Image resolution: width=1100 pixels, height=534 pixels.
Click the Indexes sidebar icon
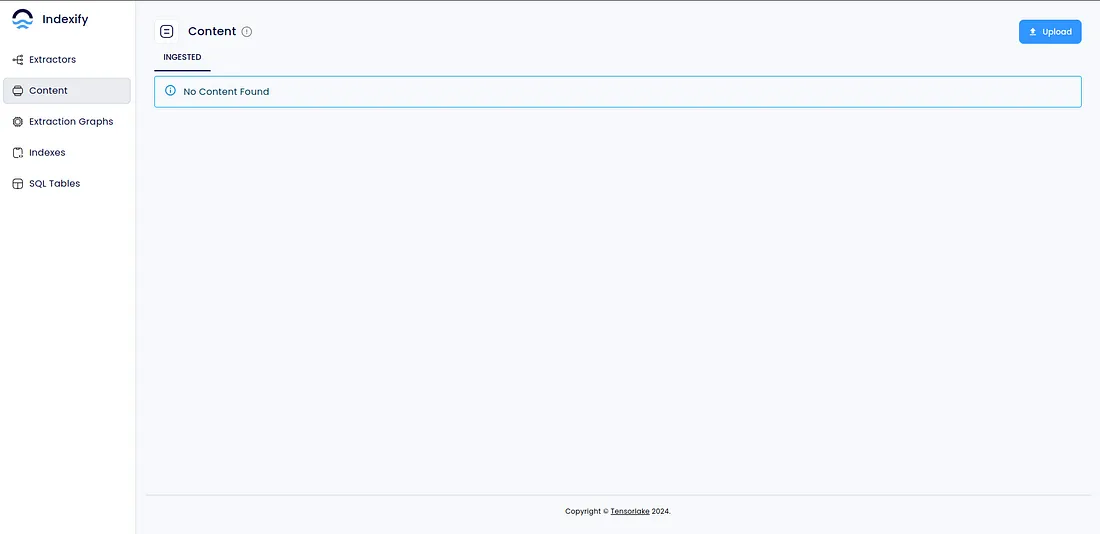click(x=18, y=152)
